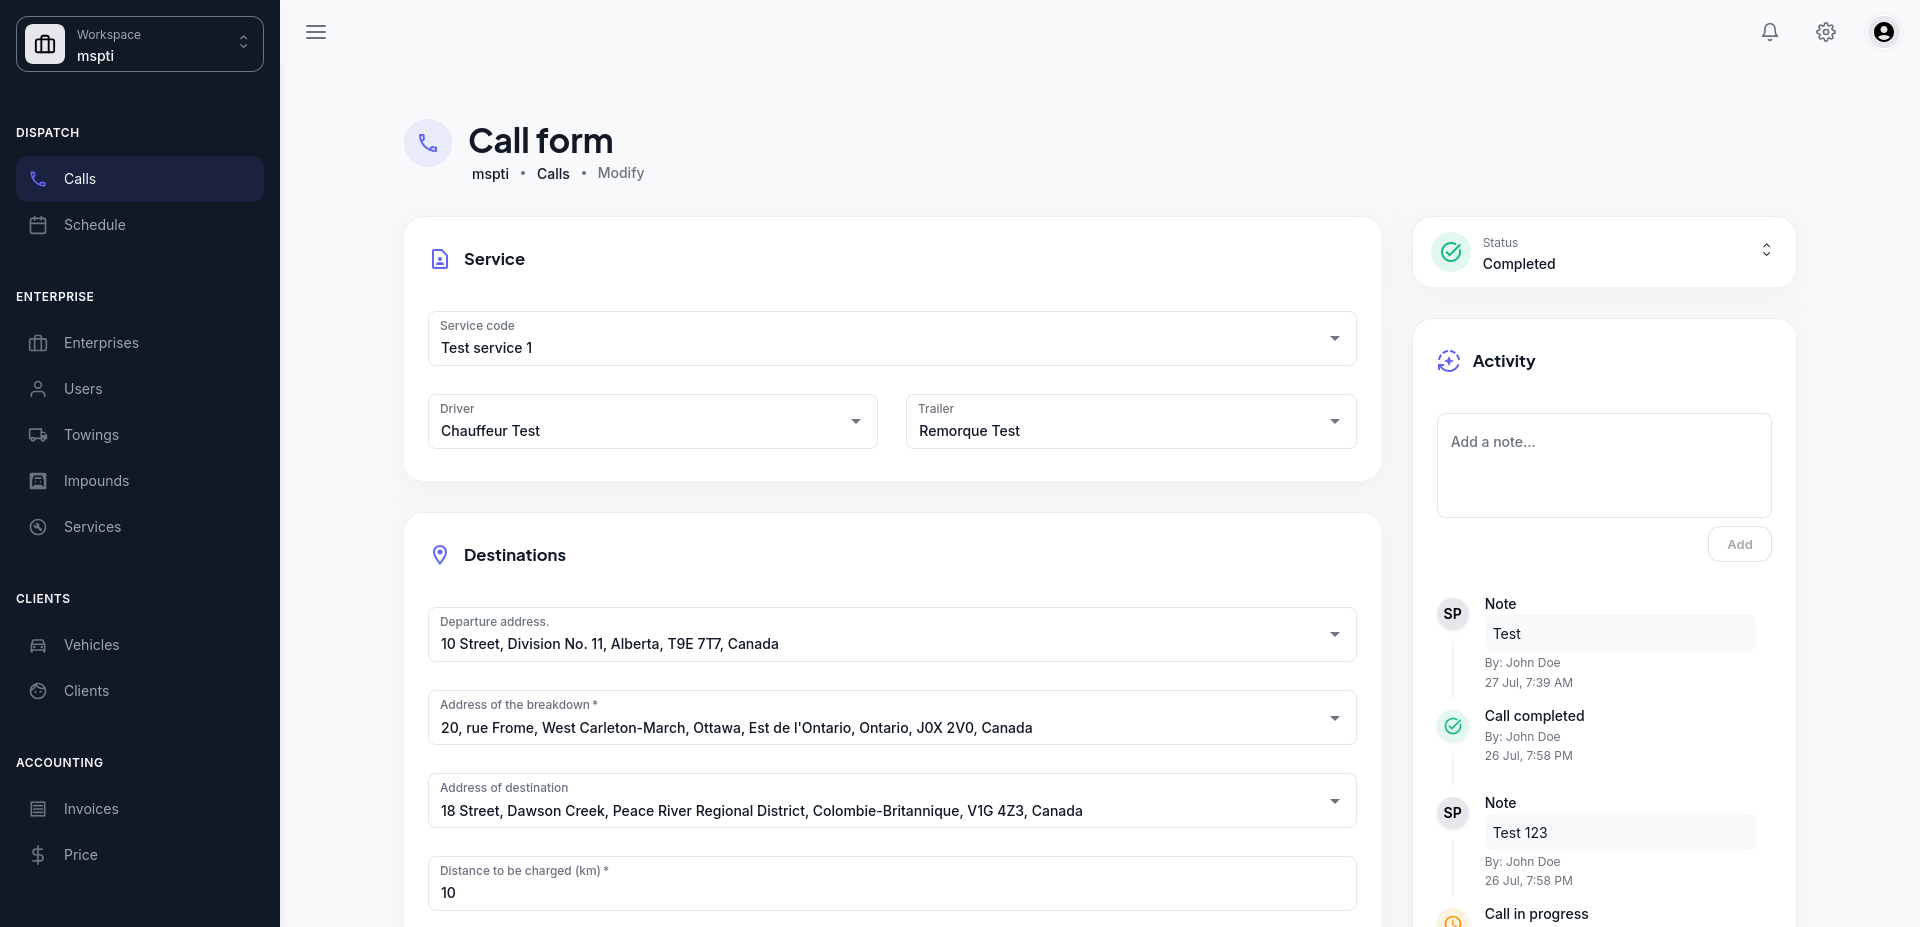This screenshot has height=927, width=1920.
Task: Open Schedule in the sidebar
Action: coord(95,225)
